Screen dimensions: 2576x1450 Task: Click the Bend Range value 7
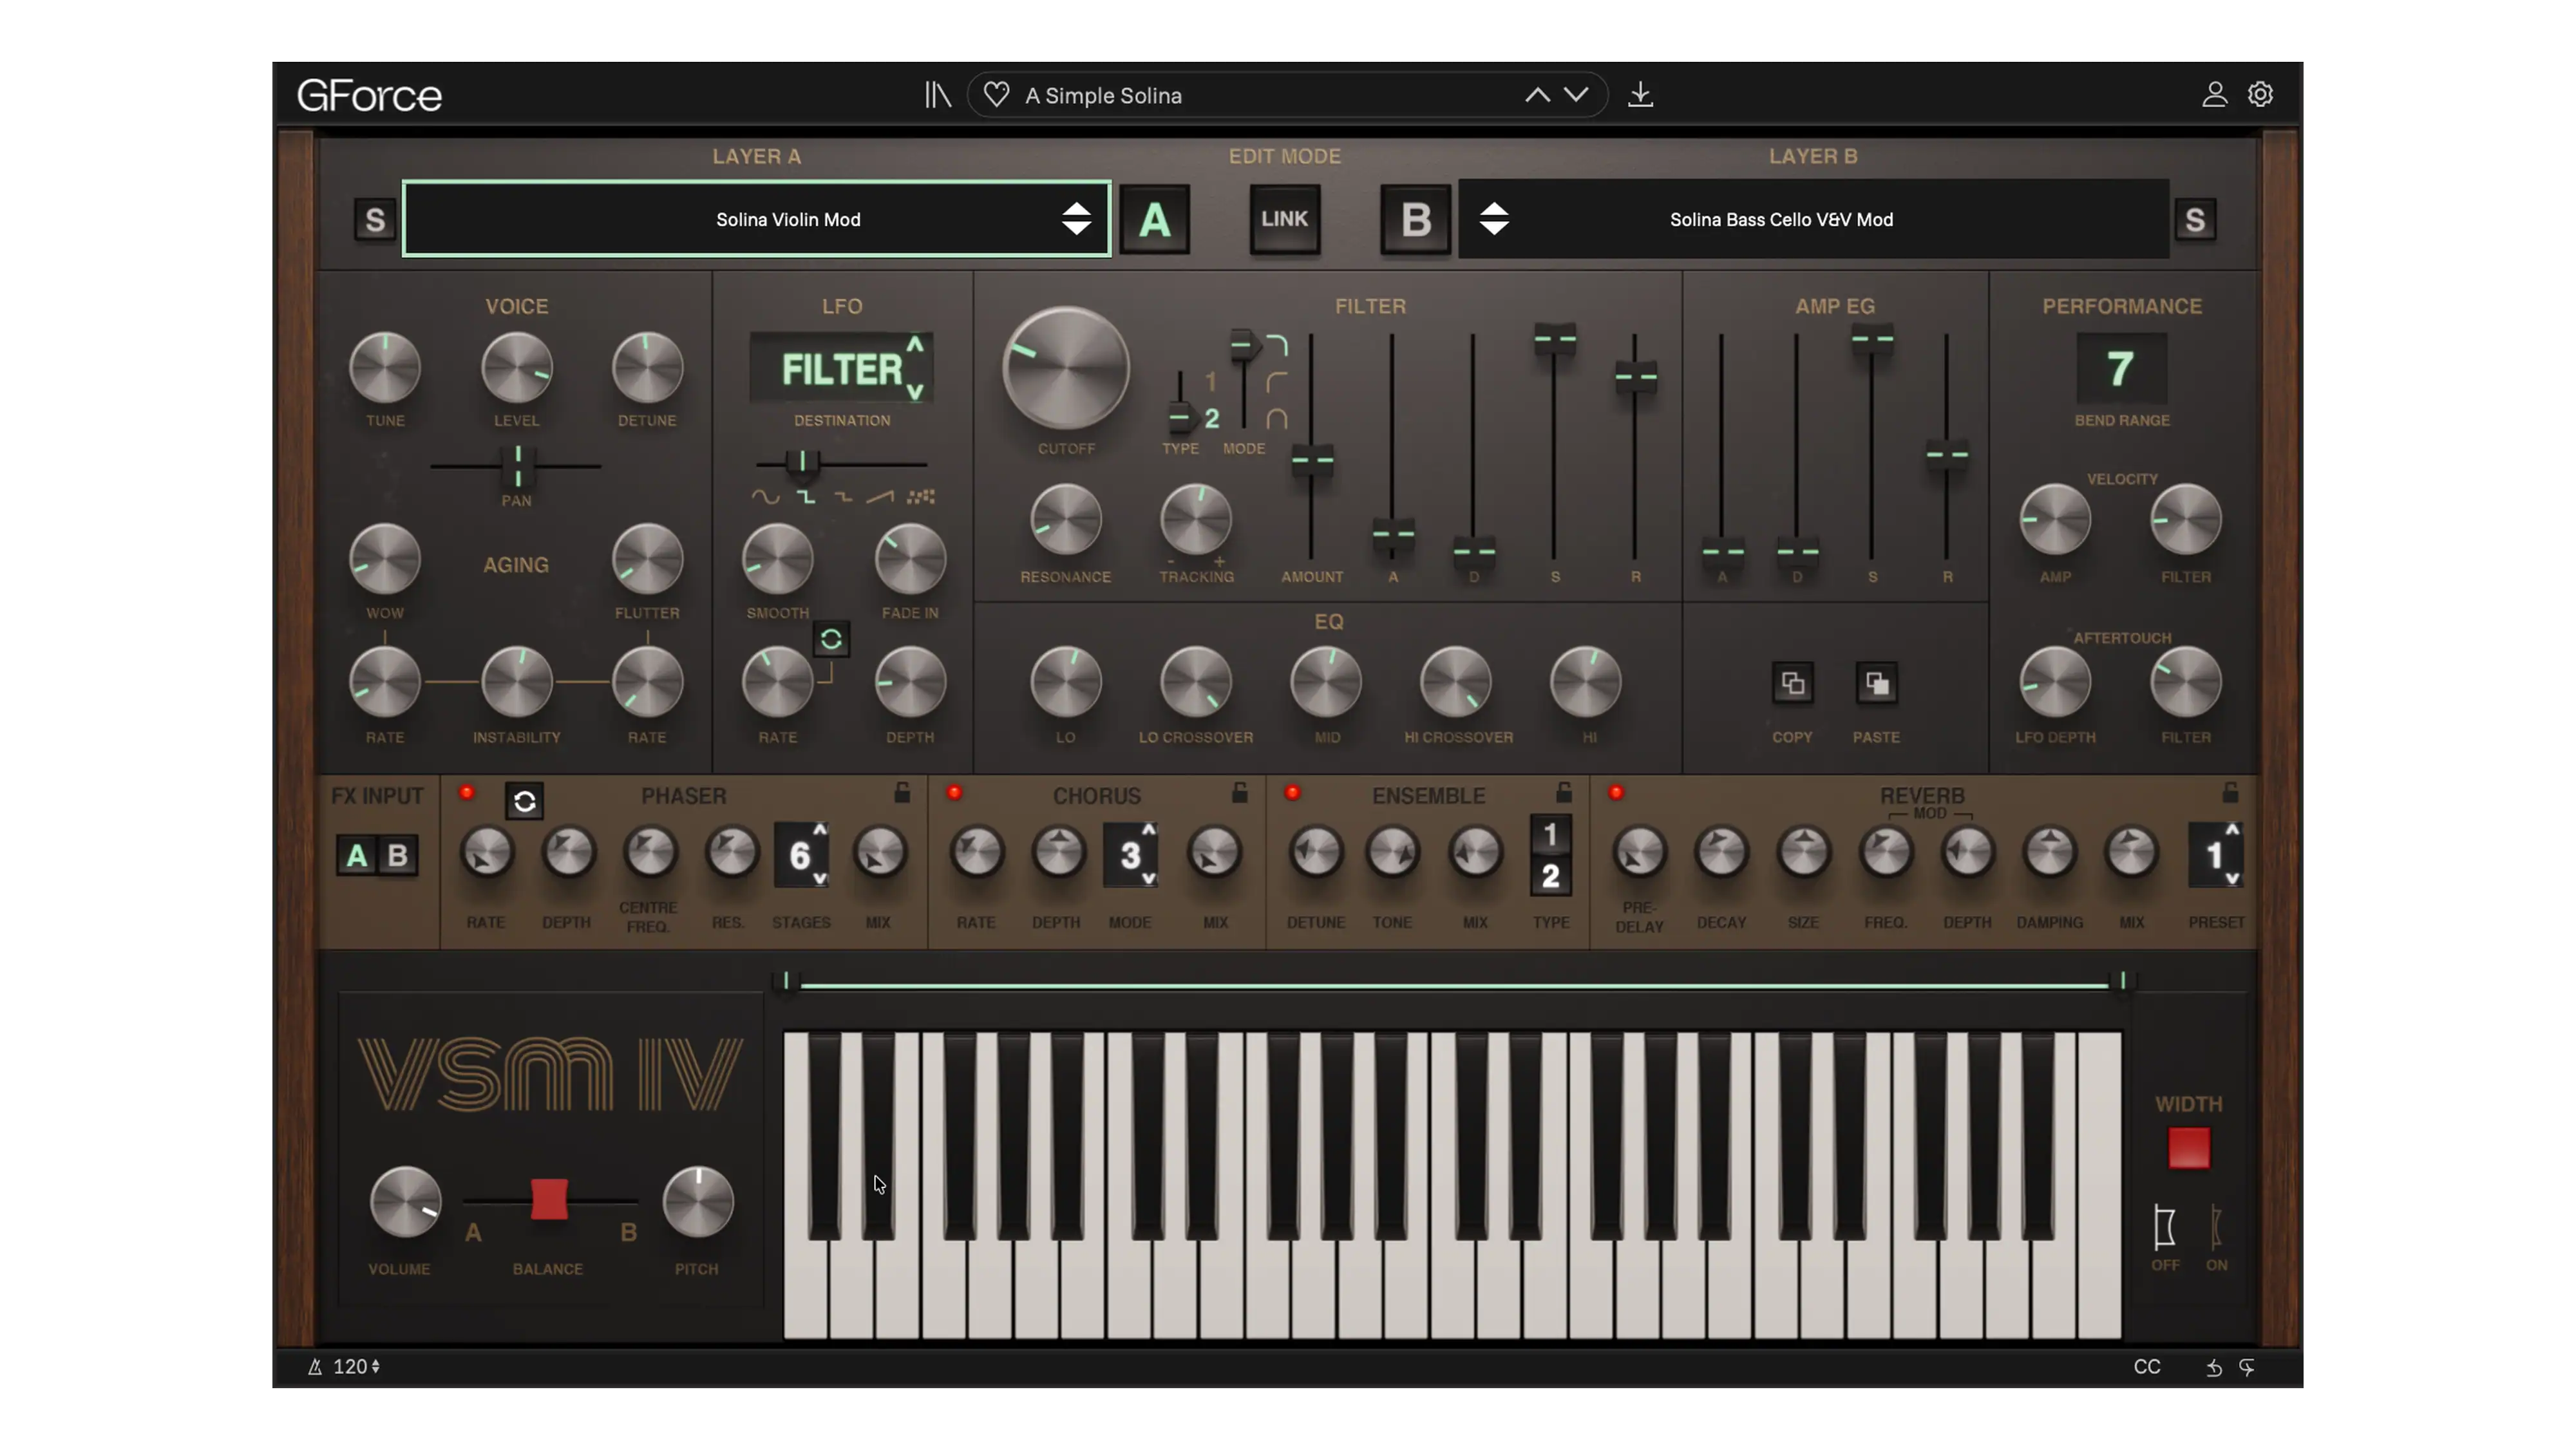point(2121,369)
